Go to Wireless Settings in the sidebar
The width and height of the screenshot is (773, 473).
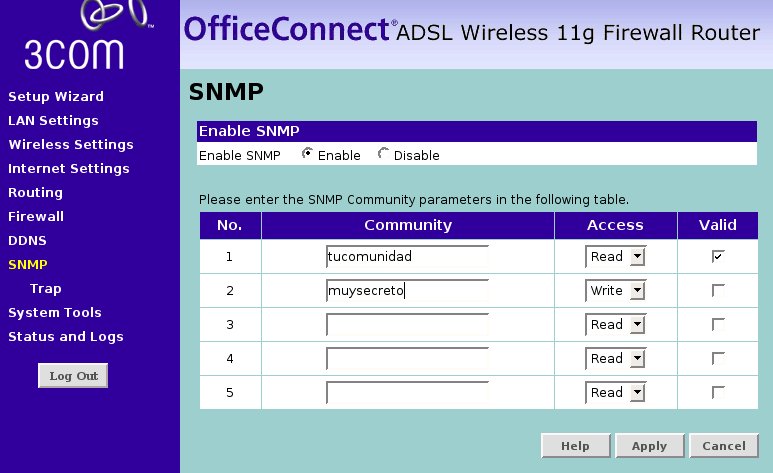(x=71, y=145)
